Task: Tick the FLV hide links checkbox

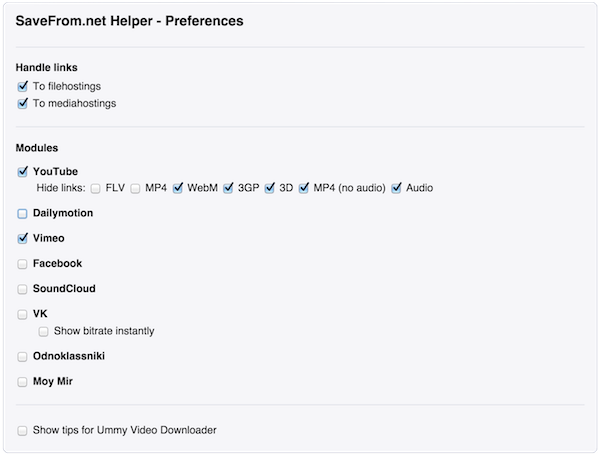Action: (96, 189)
